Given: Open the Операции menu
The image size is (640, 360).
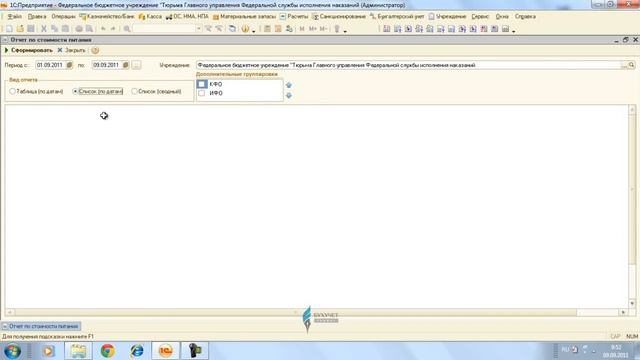Looking at the screenshot, I should [x=64, y=16].
